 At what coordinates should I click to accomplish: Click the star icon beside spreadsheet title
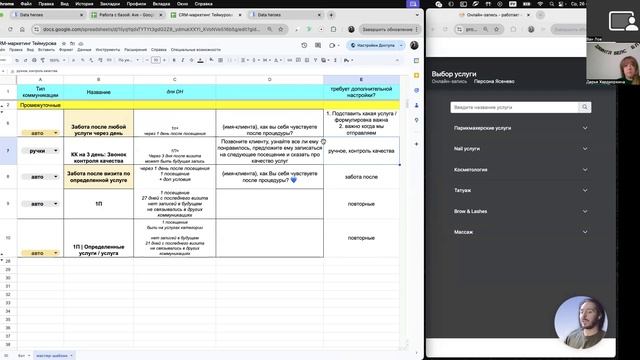point(64,43)
